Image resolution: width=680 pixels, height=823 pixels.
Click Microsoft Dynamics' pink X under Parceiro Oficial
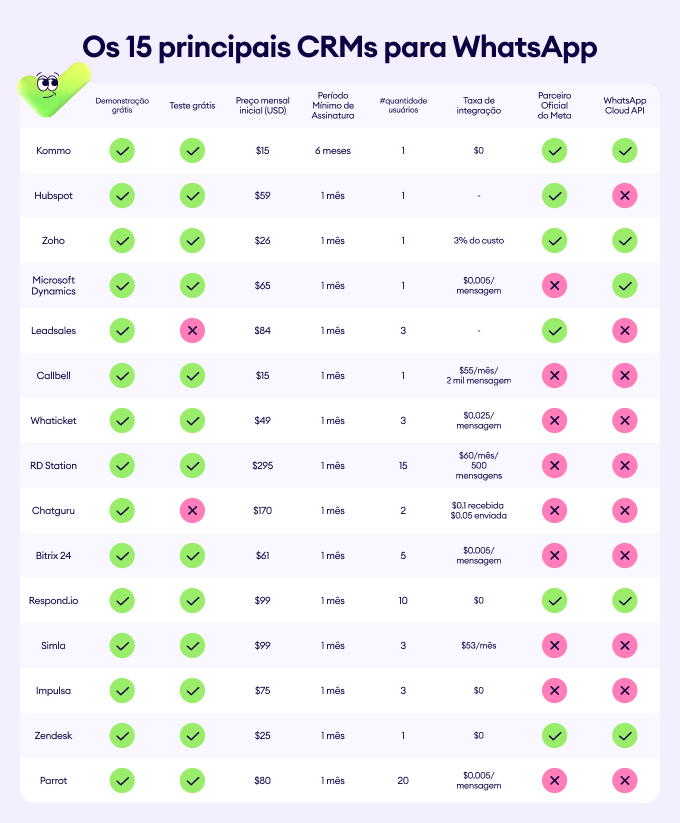[554, 286]
